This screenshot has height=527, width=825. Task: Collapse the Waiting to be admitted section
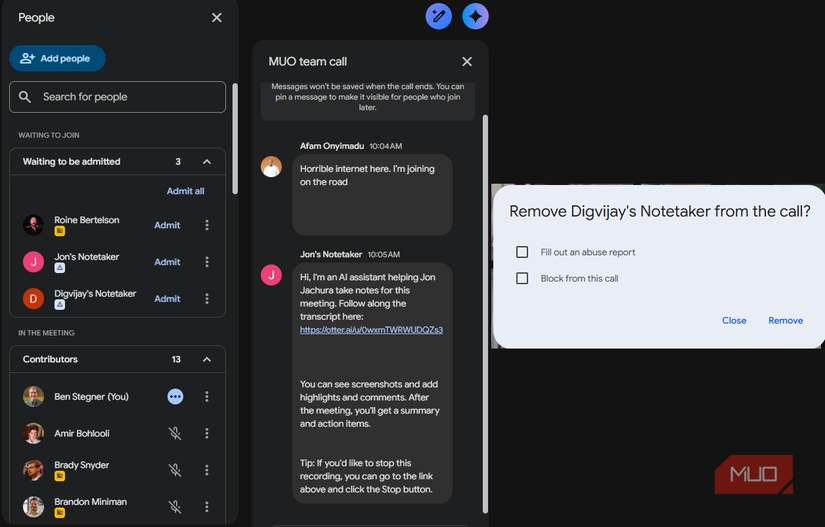pos(207,162)
